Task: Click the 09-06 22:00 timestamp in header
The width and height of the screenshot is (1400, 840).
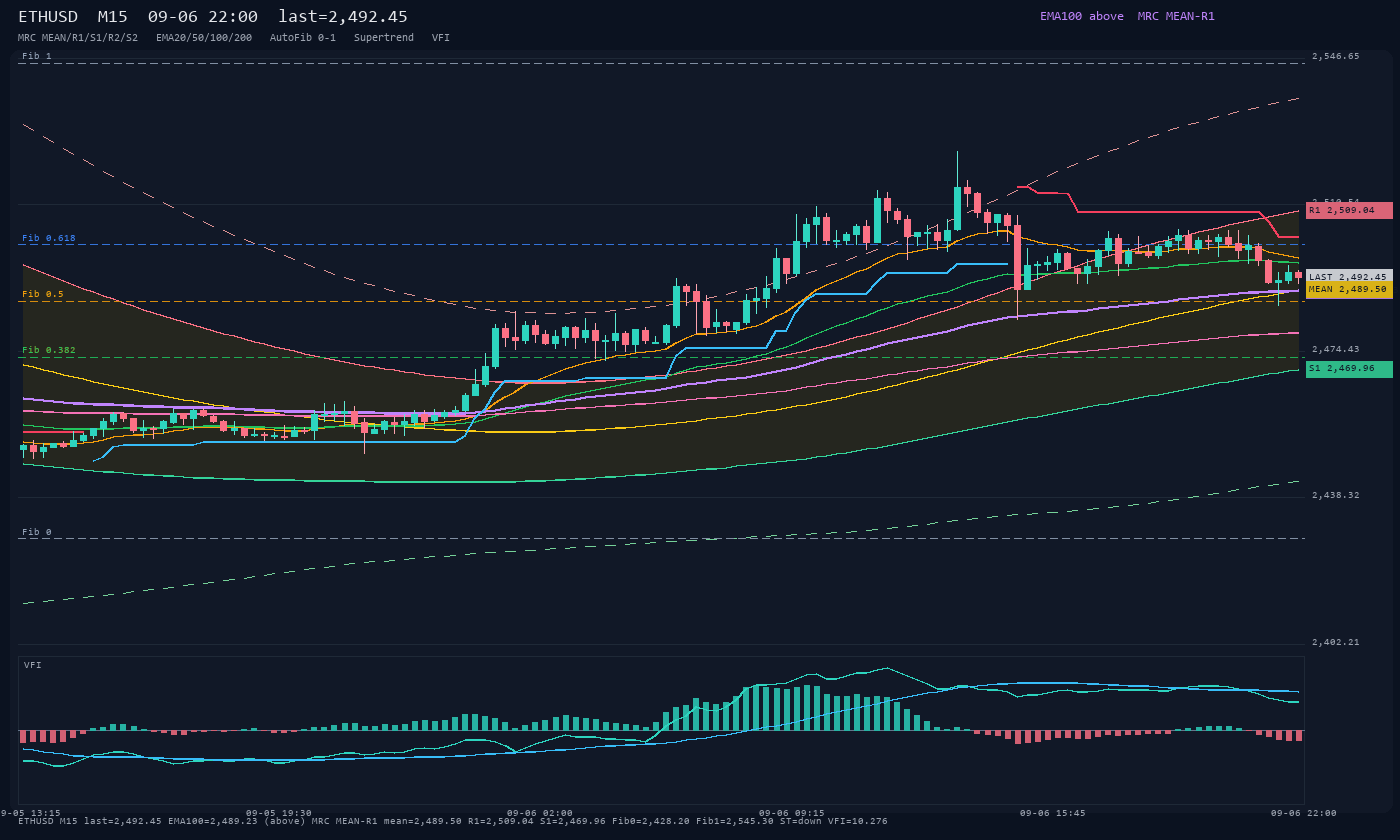Action: click(x=202, y=16)
